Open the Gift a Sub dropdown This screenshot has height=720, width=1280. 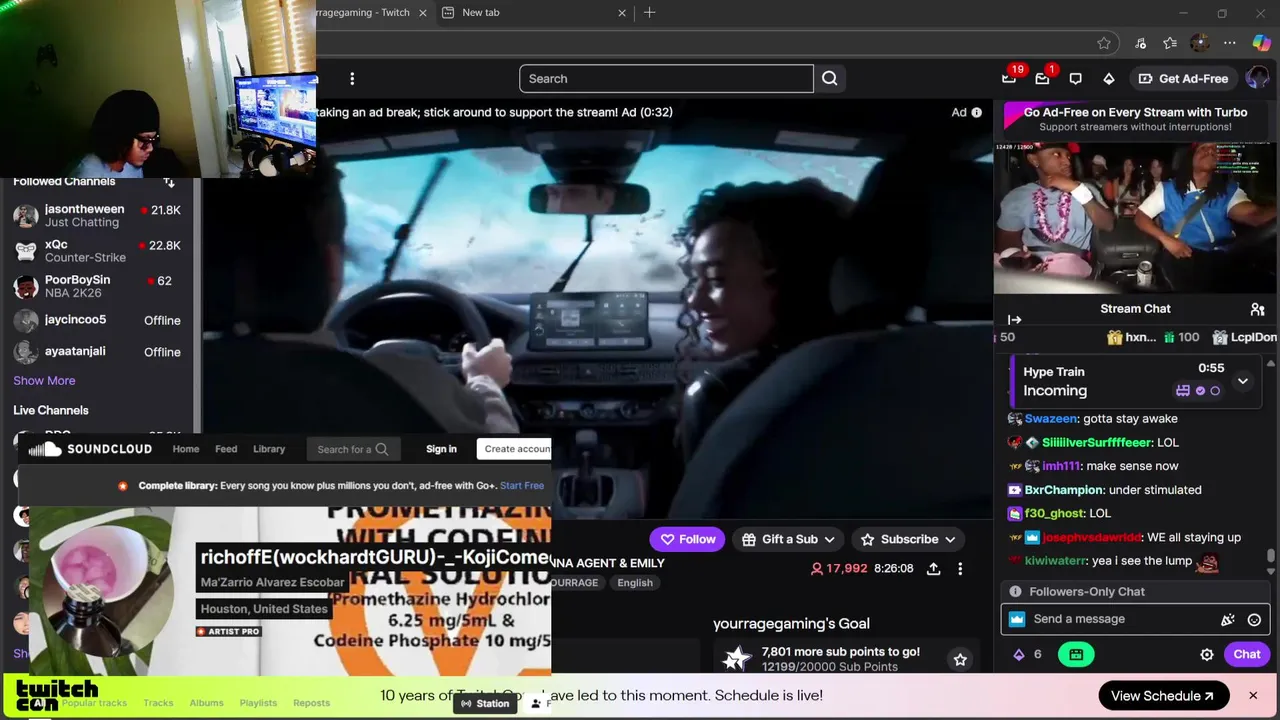click(789, 539)
